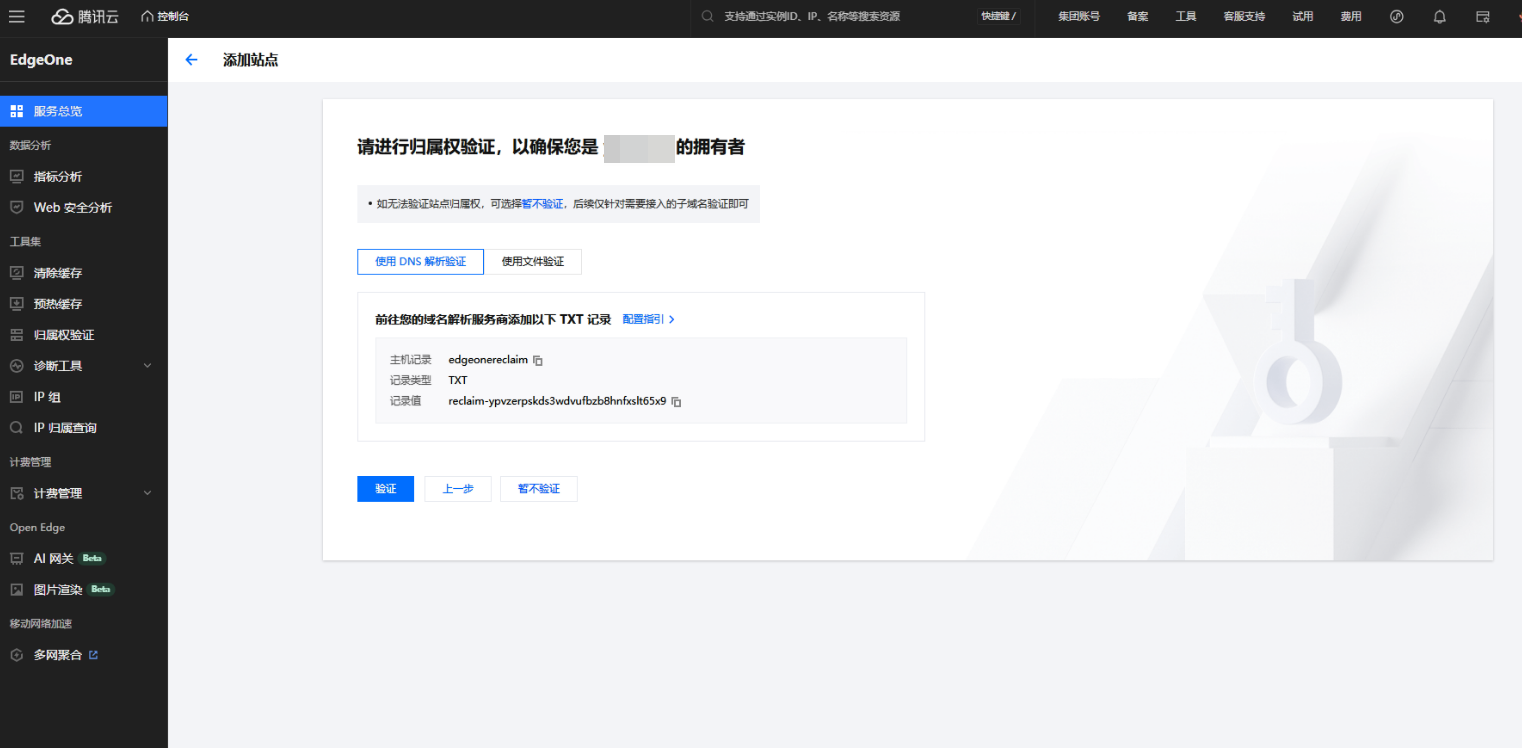The image size is (1522, 748).
Task: Open 客服支持 in the top bar
Action: [1244, 16]
